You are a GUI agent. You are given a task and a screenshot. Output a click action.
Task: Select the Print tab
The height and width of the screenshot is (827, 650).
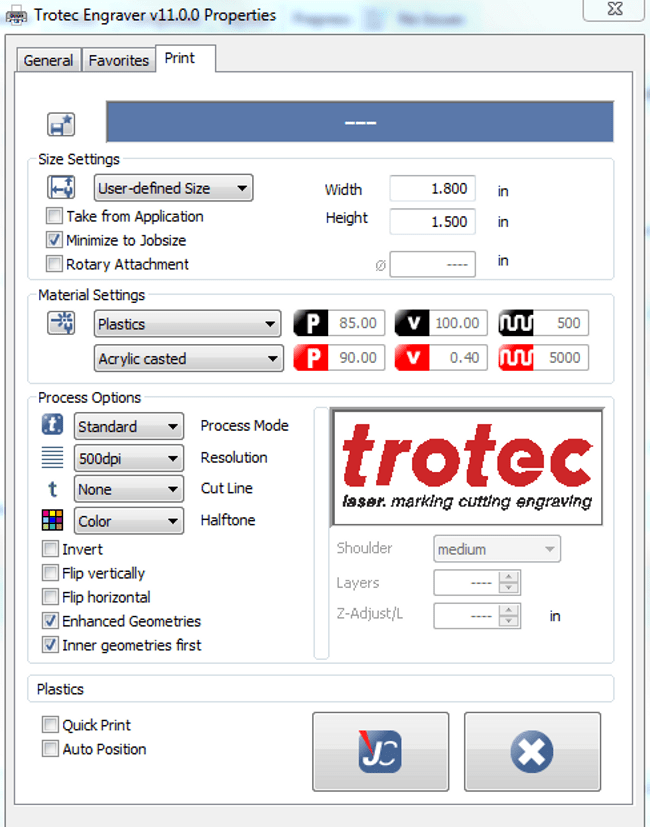(x=186, y=58)
